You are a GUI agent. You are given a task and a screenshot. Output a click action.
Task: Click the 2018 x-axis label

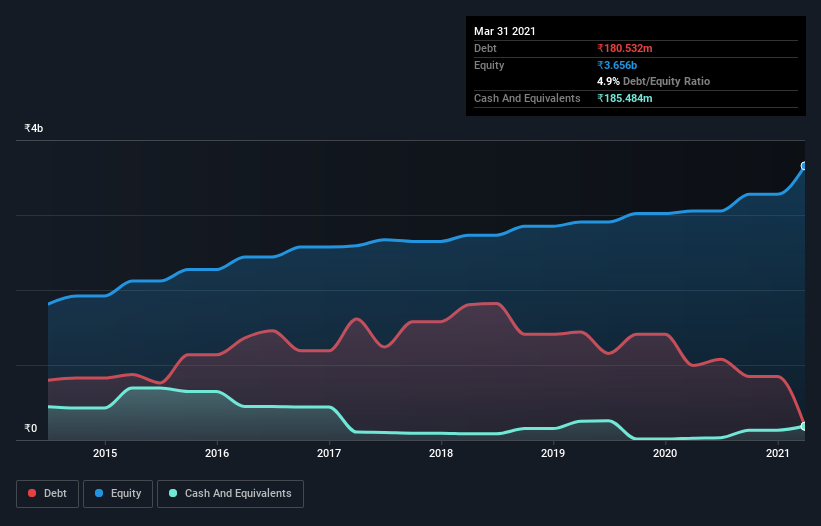click(x=441, y=453)
